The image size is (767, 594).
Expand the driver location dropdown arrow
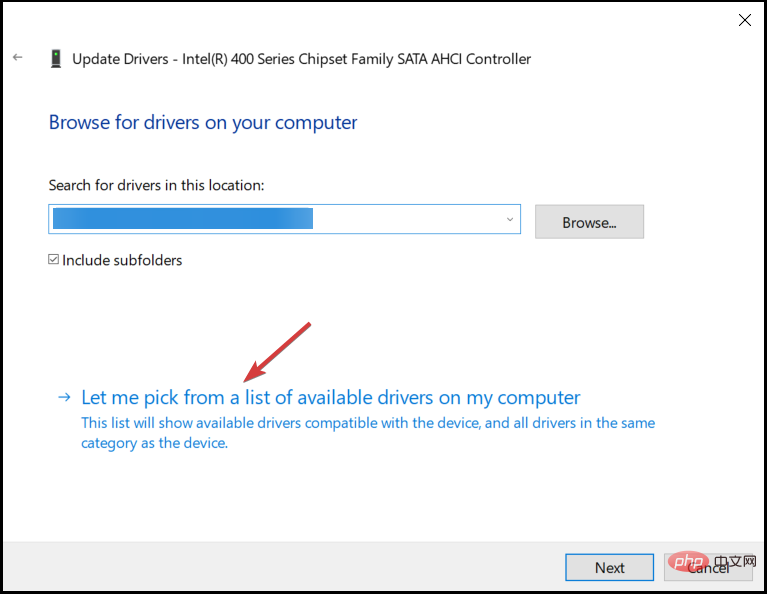coord(510,219)
